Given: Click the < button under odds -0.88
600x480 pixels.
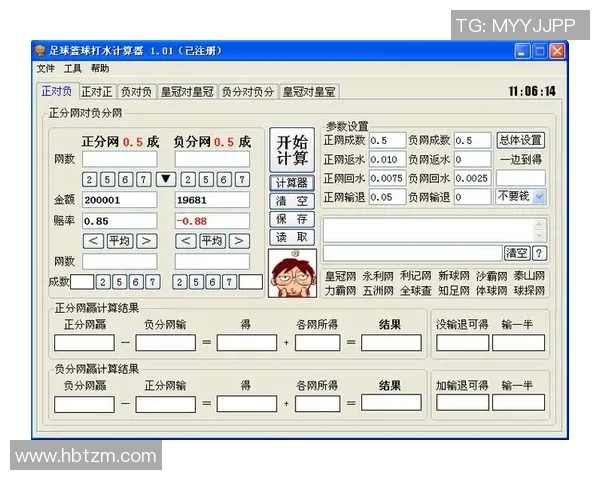Looking at the screenshot, I should (186, 241).
